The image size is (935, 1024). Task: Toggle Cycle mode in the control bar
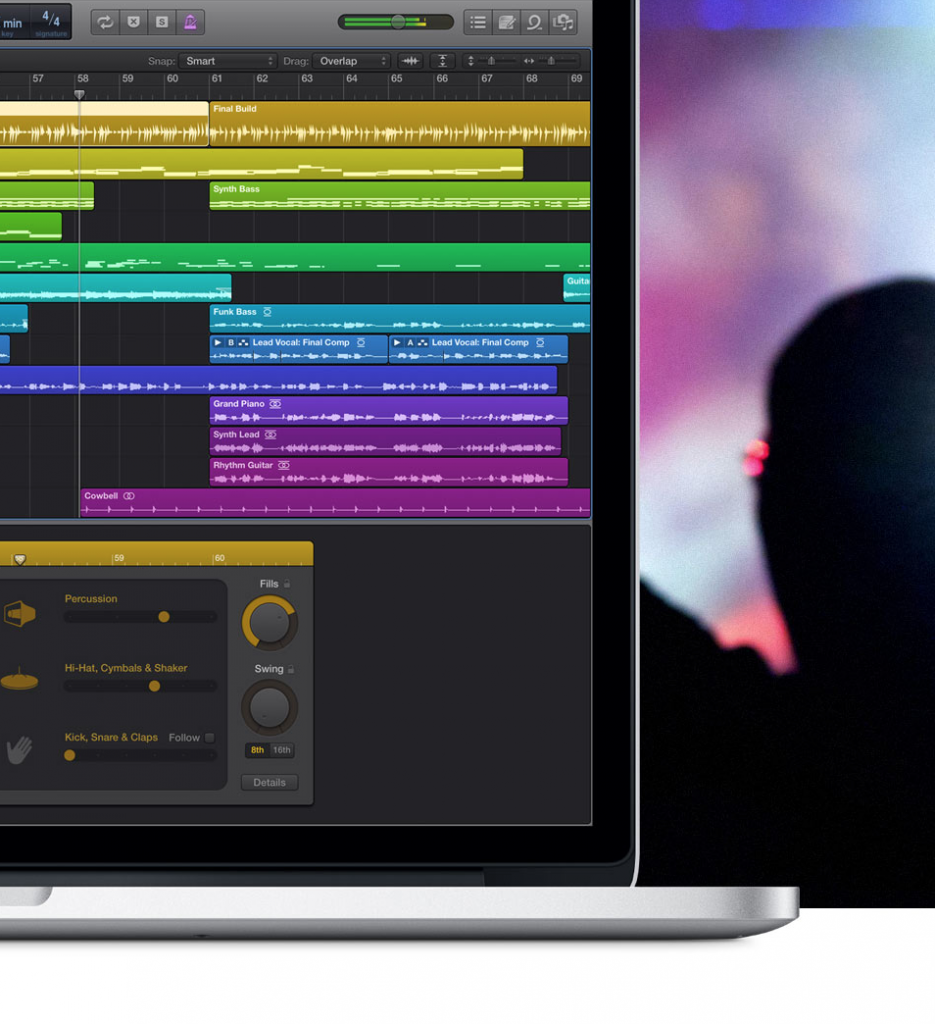(104, 22)
